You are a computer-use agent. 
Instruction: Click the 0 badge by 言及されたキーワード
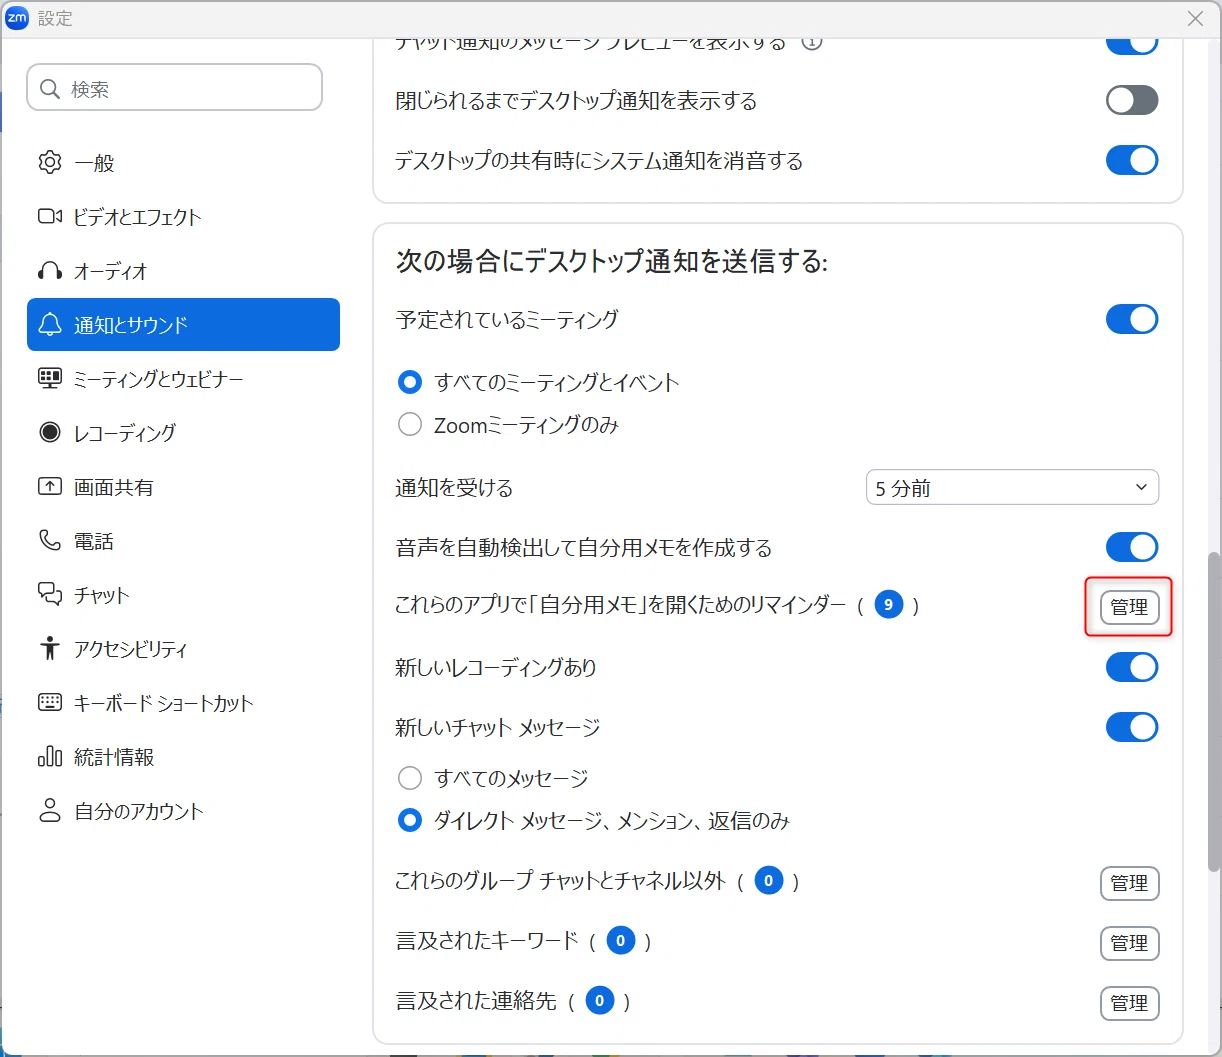(x=621, y=941)
